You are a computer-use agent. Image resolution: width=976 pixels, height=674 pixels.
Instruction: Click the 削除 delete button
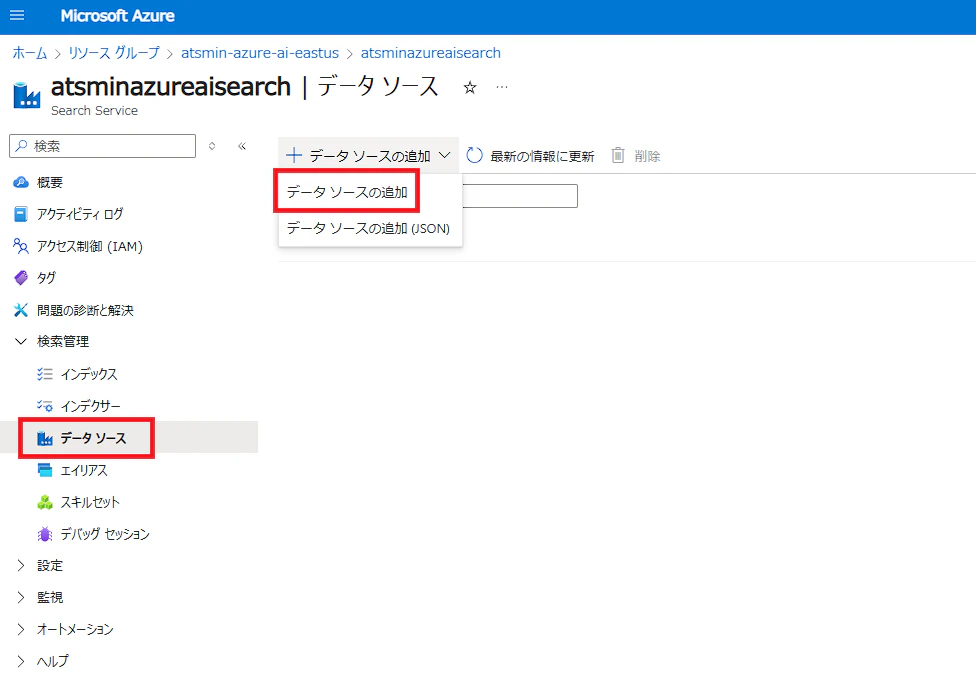(636, 156)
